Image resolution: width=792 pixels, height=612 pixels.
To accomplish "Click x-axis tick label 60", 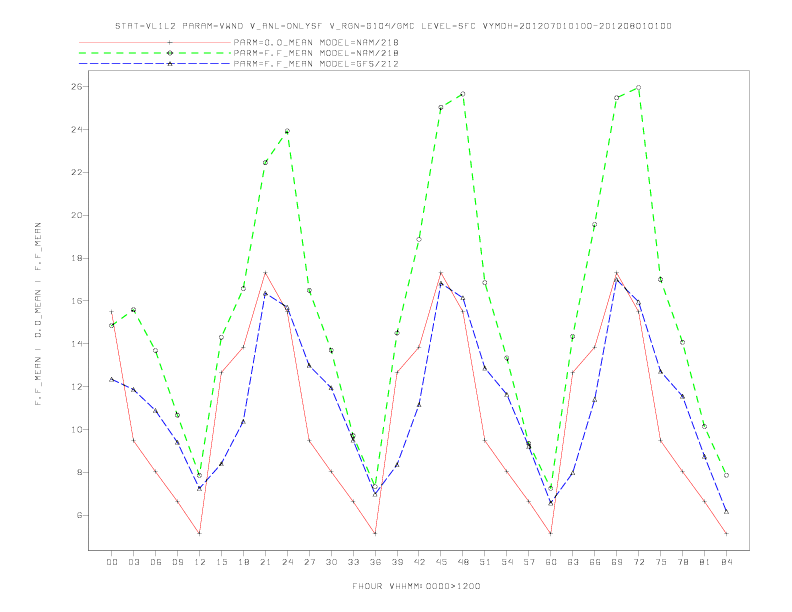I will point(551,562).
